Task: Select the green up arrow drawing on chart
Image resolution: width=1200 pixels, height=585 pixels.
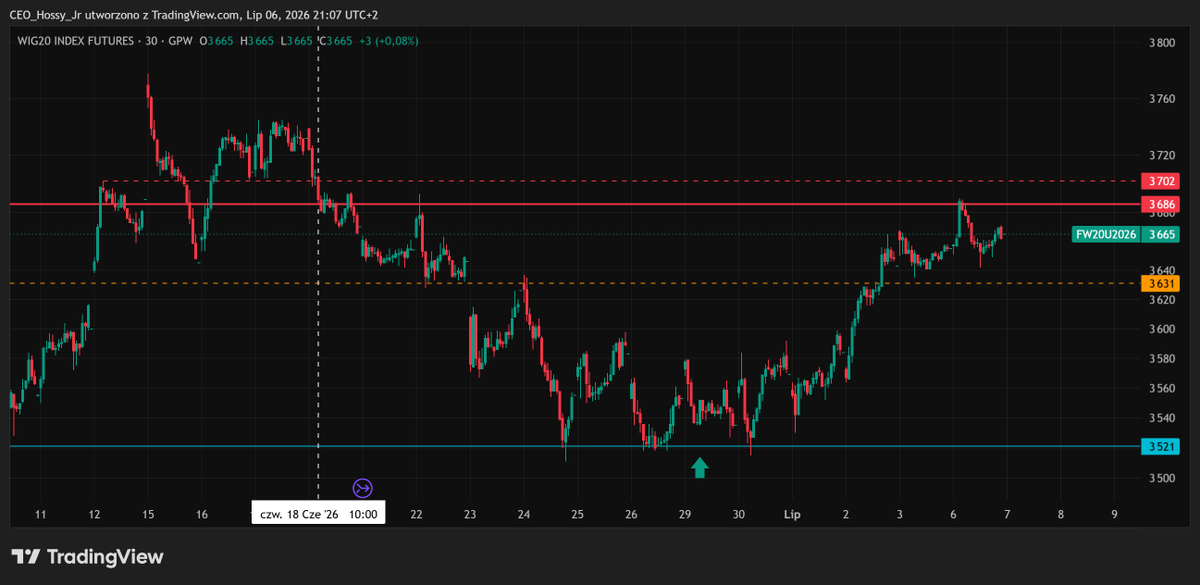Action: click(700, 467)
